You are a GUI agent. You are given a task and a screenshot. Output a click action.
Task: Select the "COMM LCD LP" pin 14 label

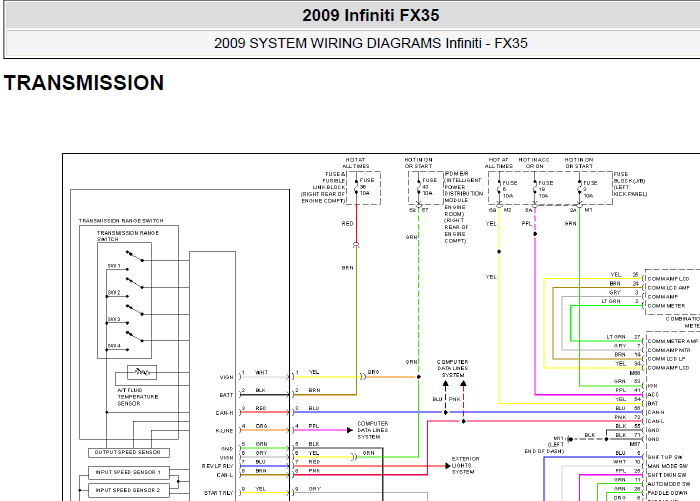pyautogui.click(x=667, y=359)
